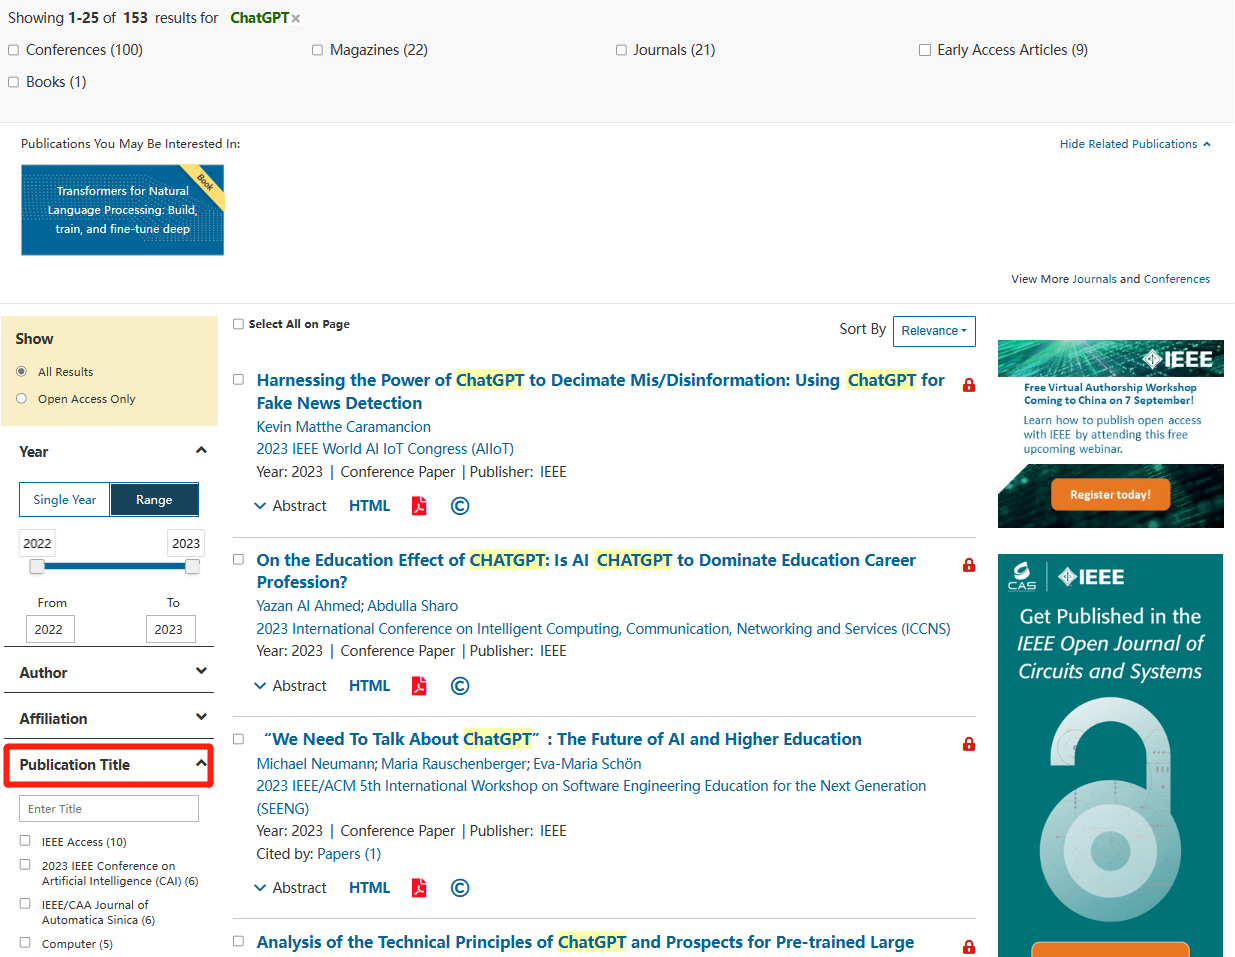This screenshot has width=1235, height=957.
Task: Click lock icon beside the Fake News Detection paper
Action: coord(969,385)
